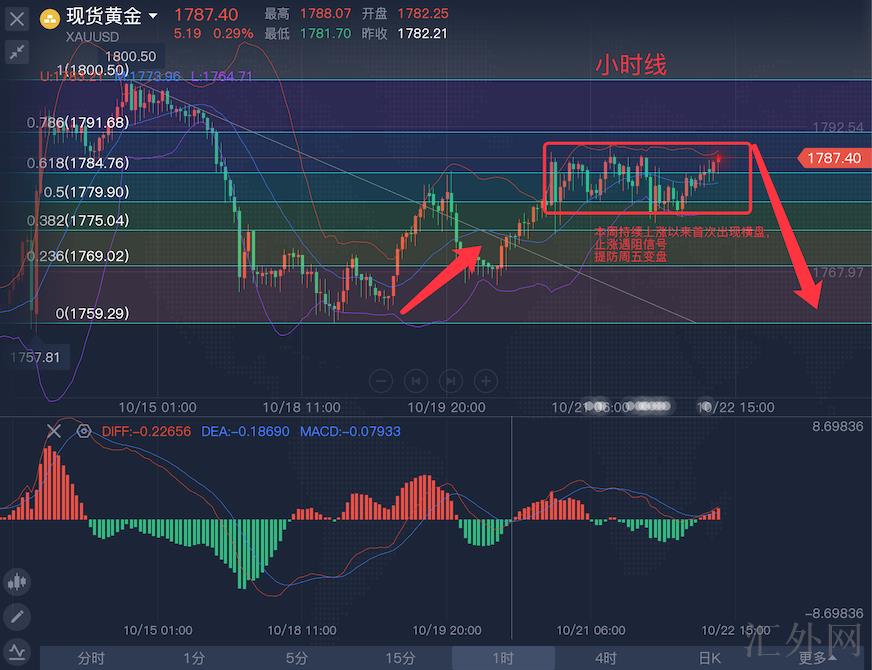Click the collapse fullscreen arrows icon
Image resolution: width=872 pixels, height=670 pixels.
(x=17, y=52)
